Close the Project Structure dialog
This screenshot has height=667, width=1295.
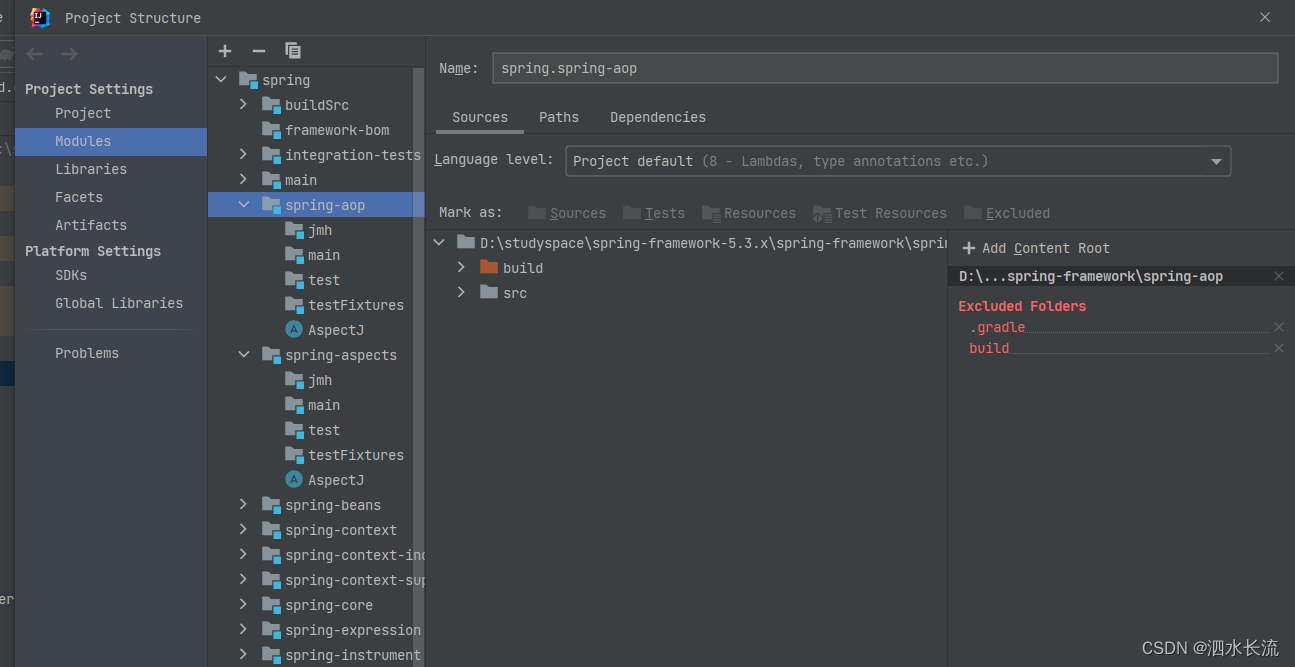pos(1265,17)
